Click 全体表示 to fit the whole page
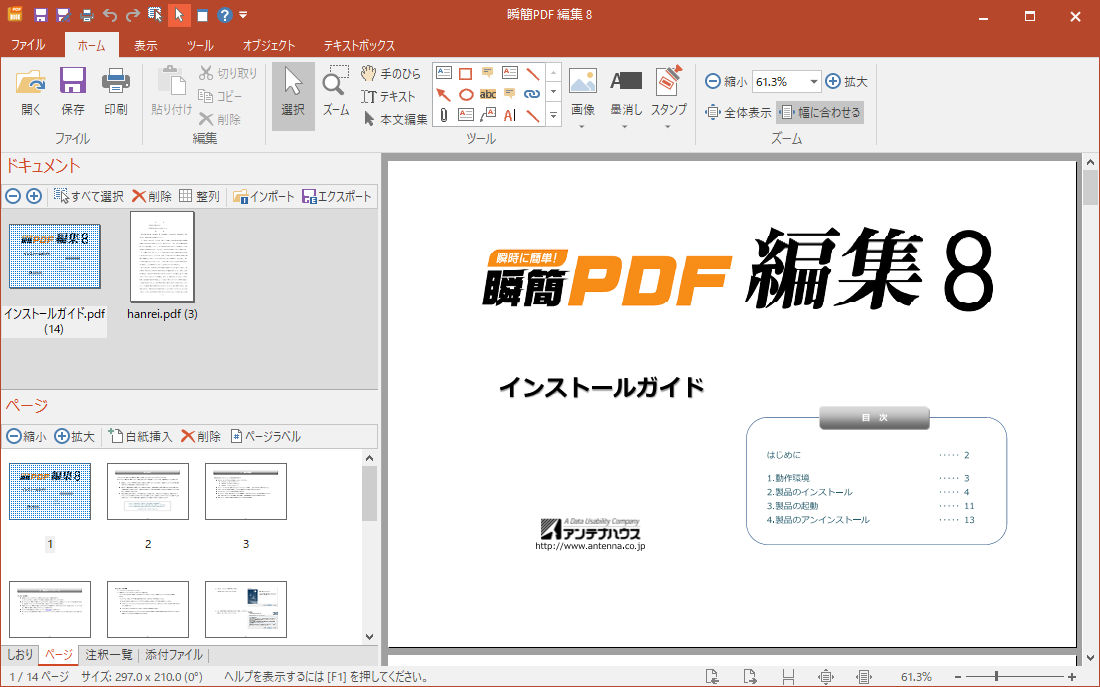 pos(738,112)
